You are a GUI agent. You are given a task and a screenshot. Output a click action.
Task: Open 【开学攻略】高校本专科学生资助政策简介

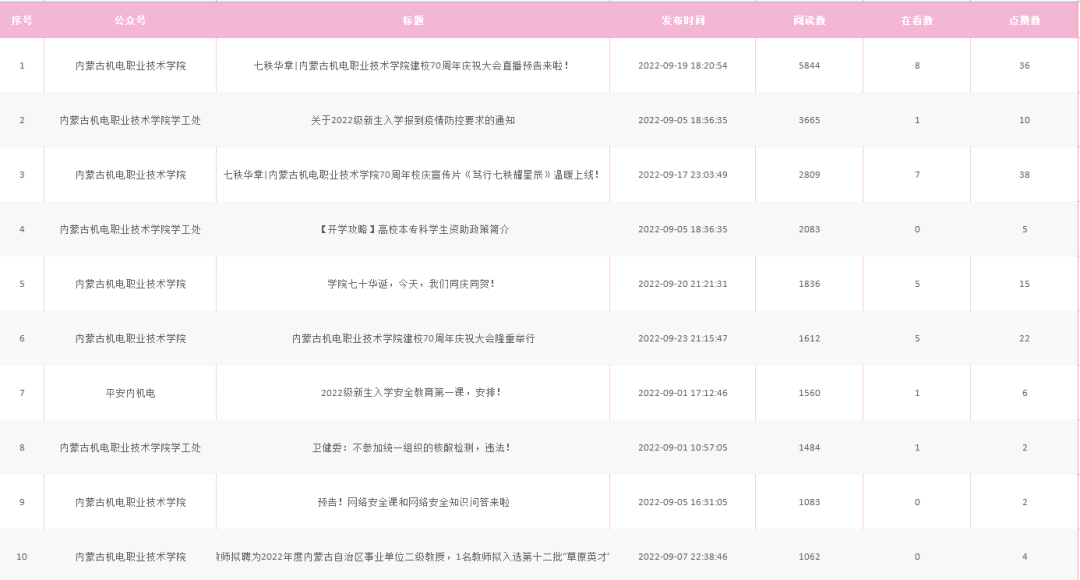coord(412,229)
